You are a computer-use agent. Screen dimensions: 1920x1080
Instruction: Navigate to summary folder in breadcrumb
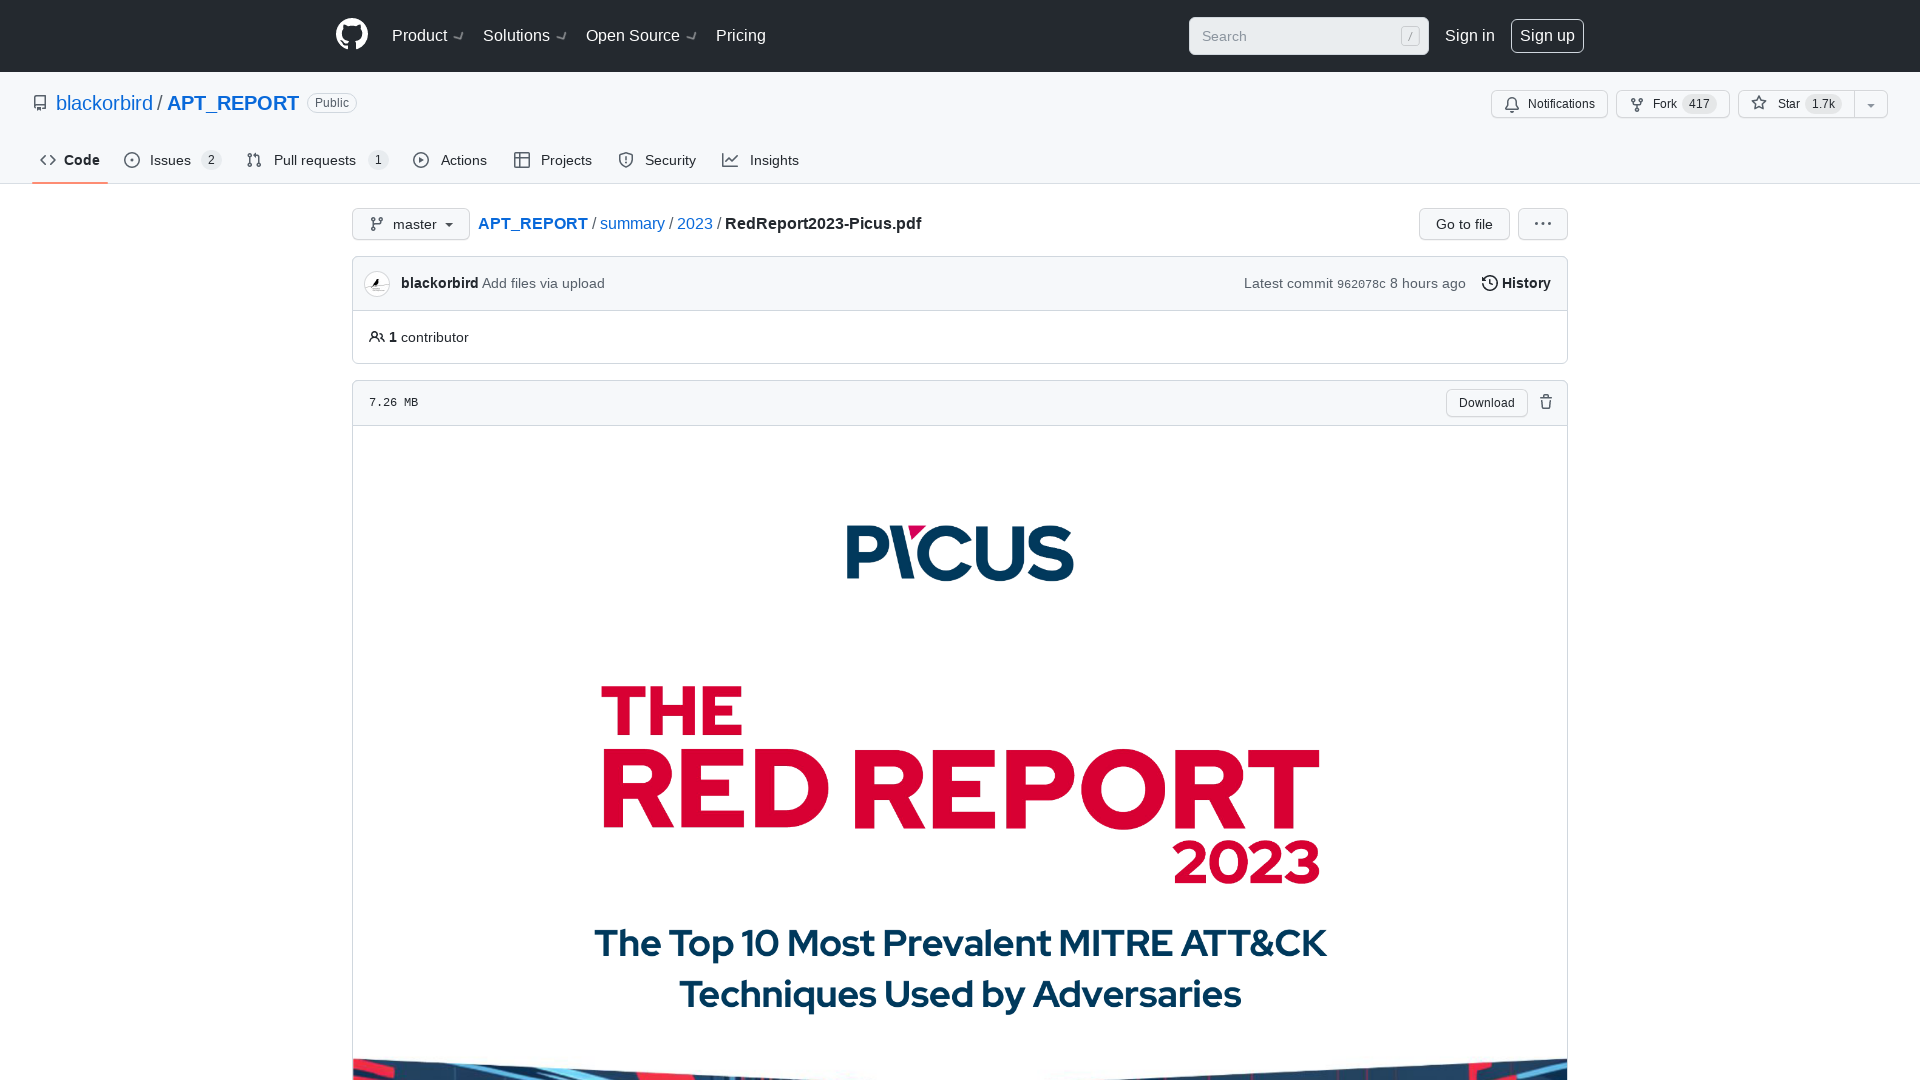[x=632, y=223]
